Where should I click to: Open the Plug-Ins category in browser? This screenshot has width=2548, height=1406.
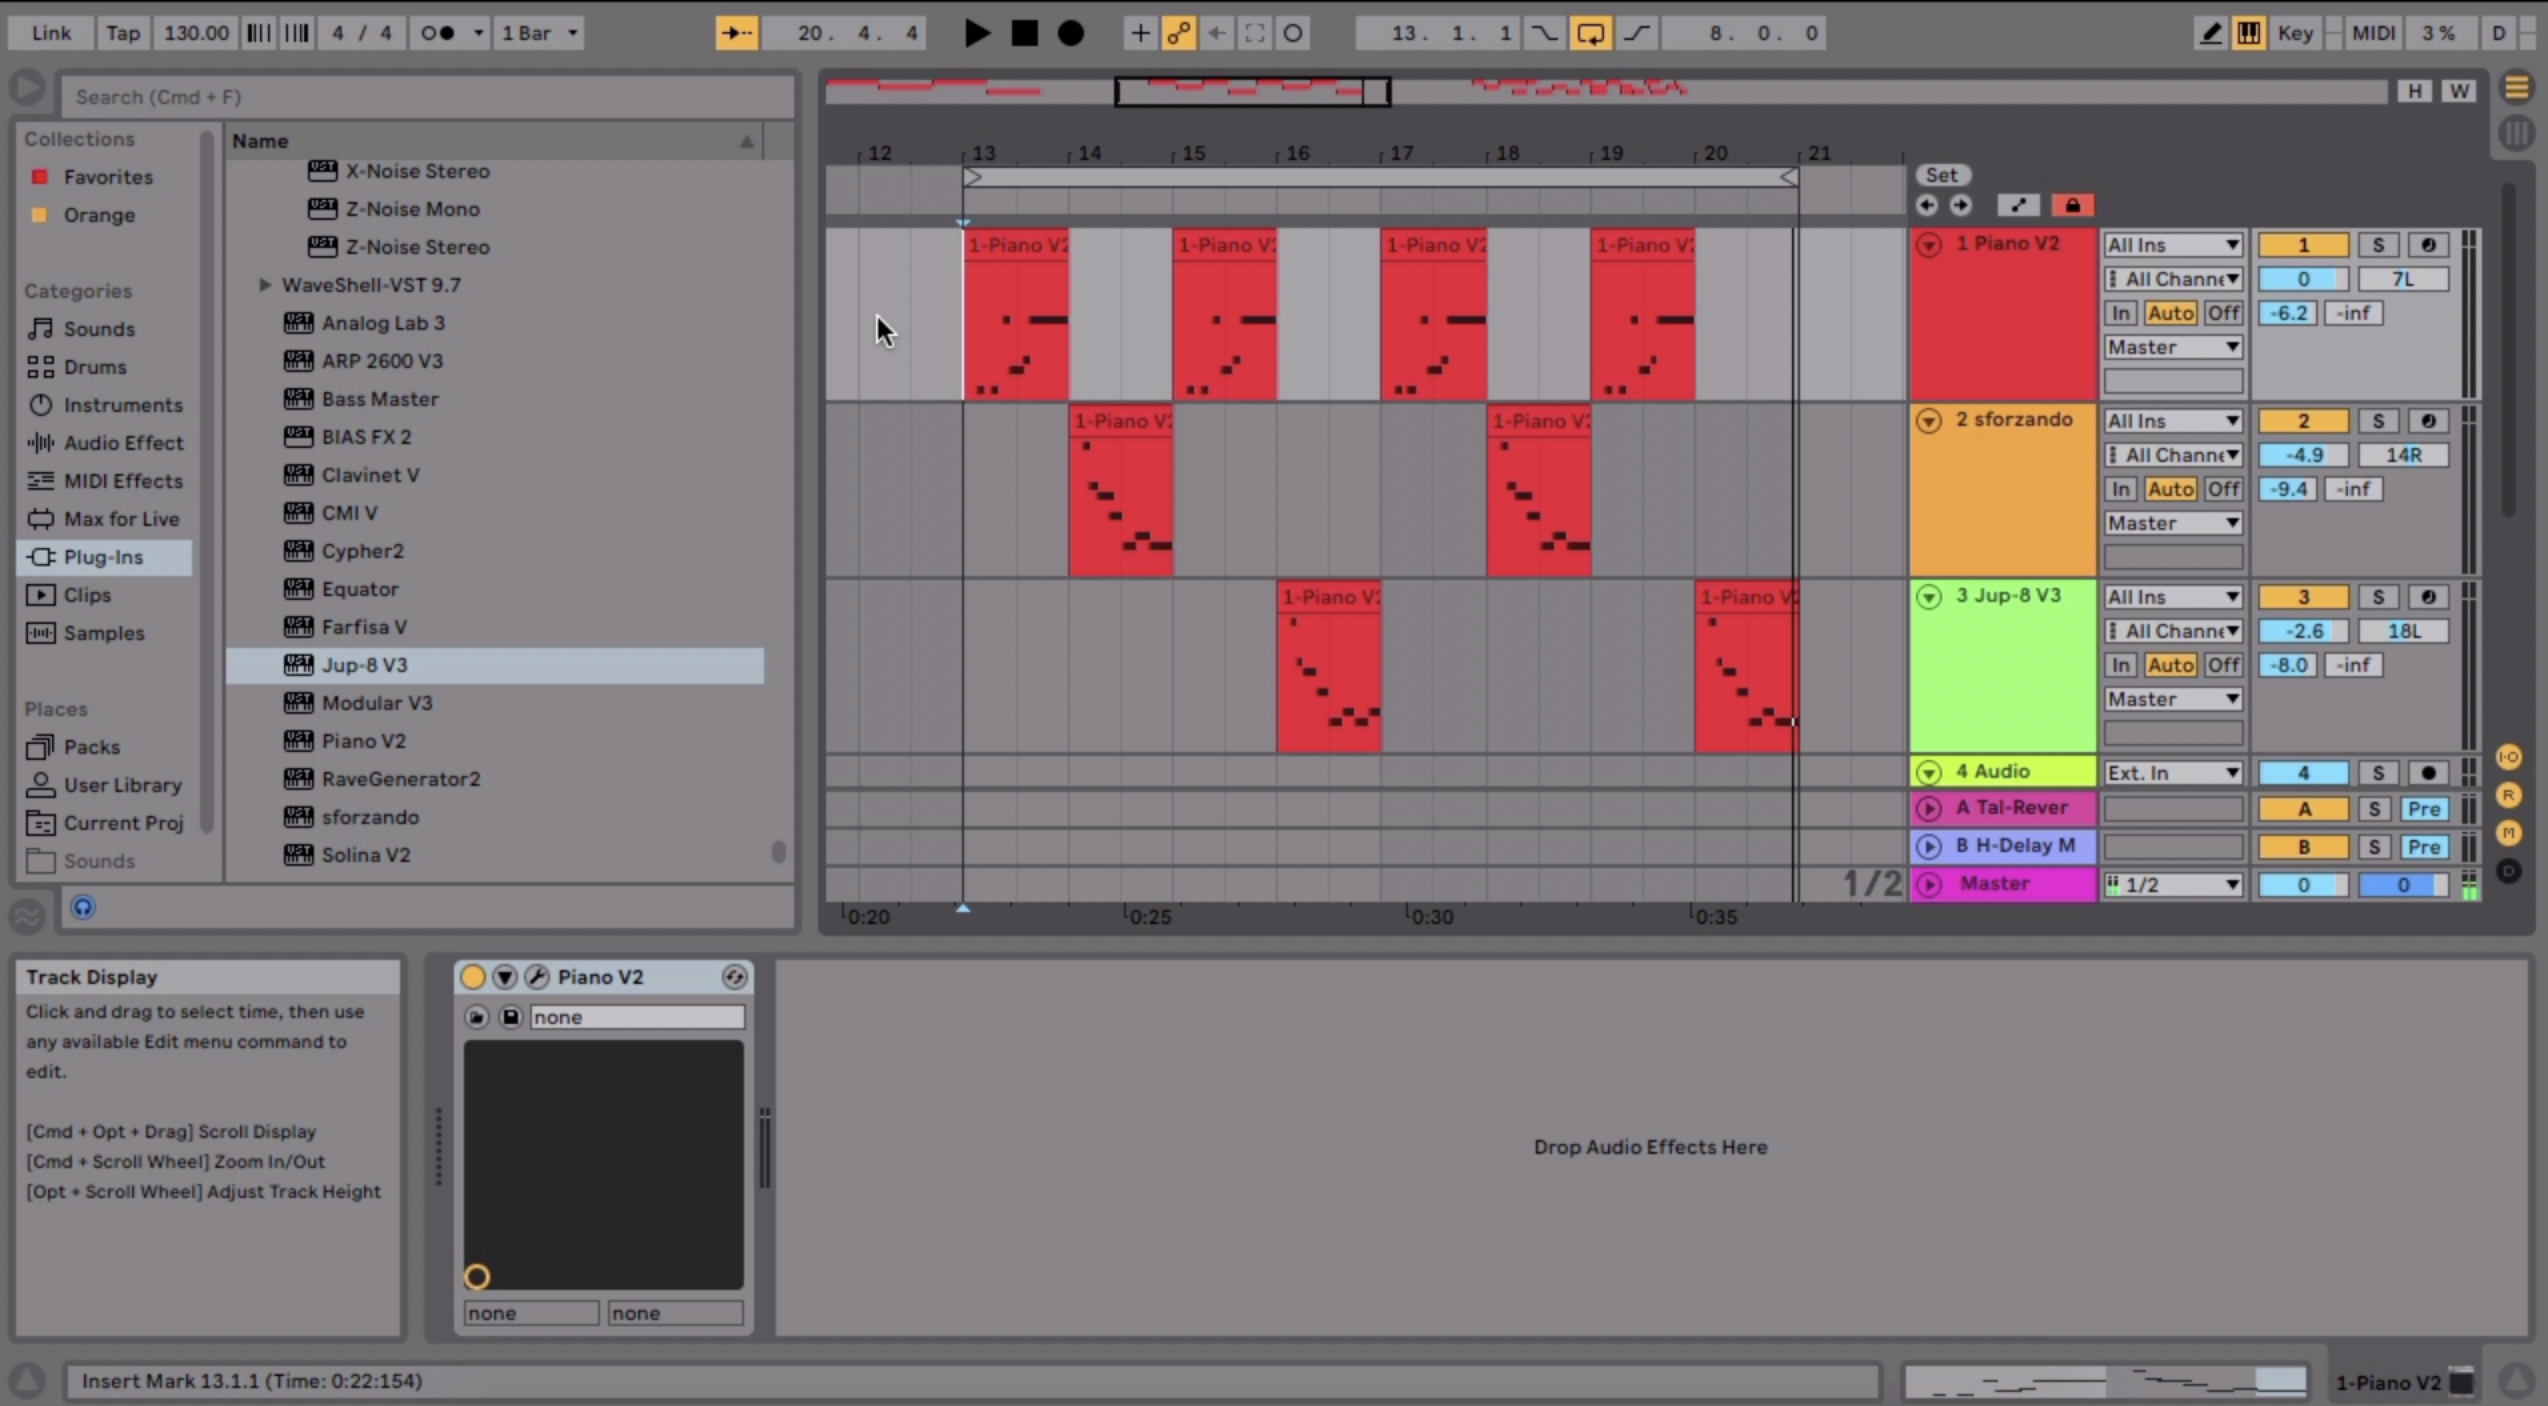[x=100, y=556]
